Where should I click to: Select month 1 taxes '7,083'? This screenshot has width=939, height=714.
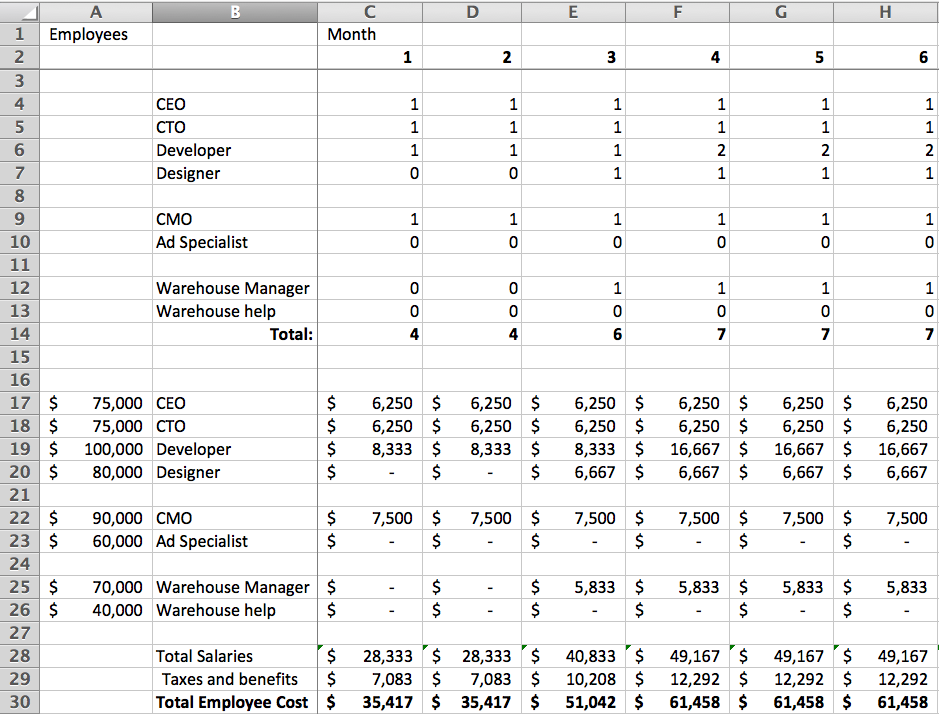point(370,679)
